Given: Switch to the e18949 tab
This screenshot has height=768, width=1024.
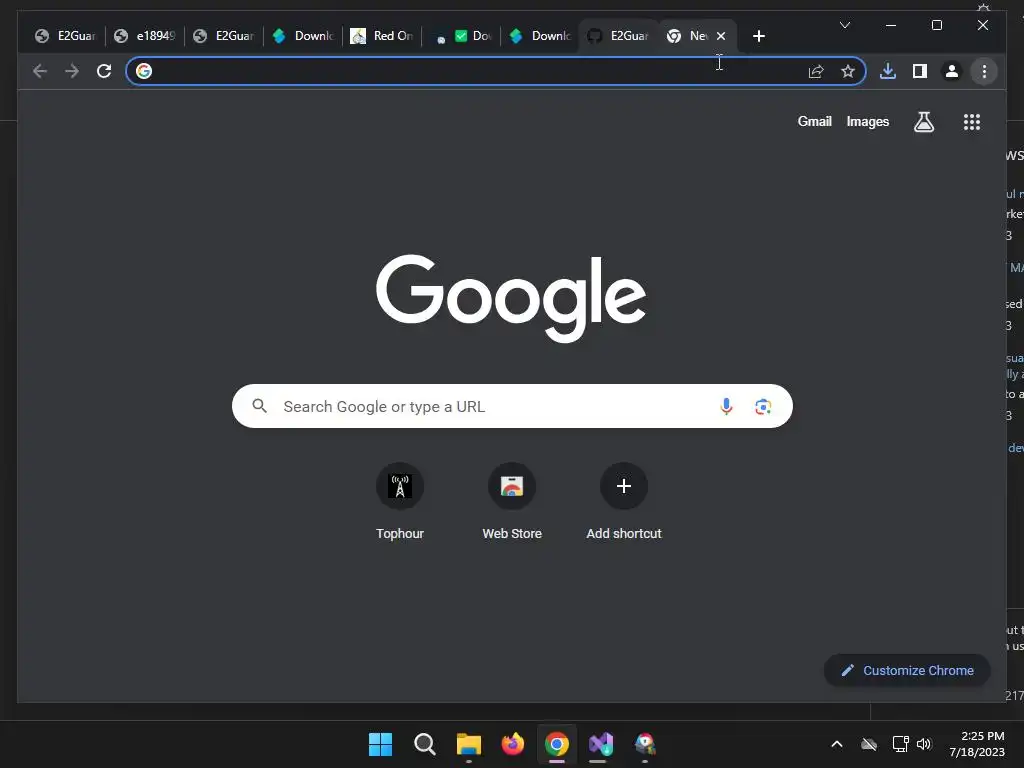Looking at the screenshot, I should [145, 36].
